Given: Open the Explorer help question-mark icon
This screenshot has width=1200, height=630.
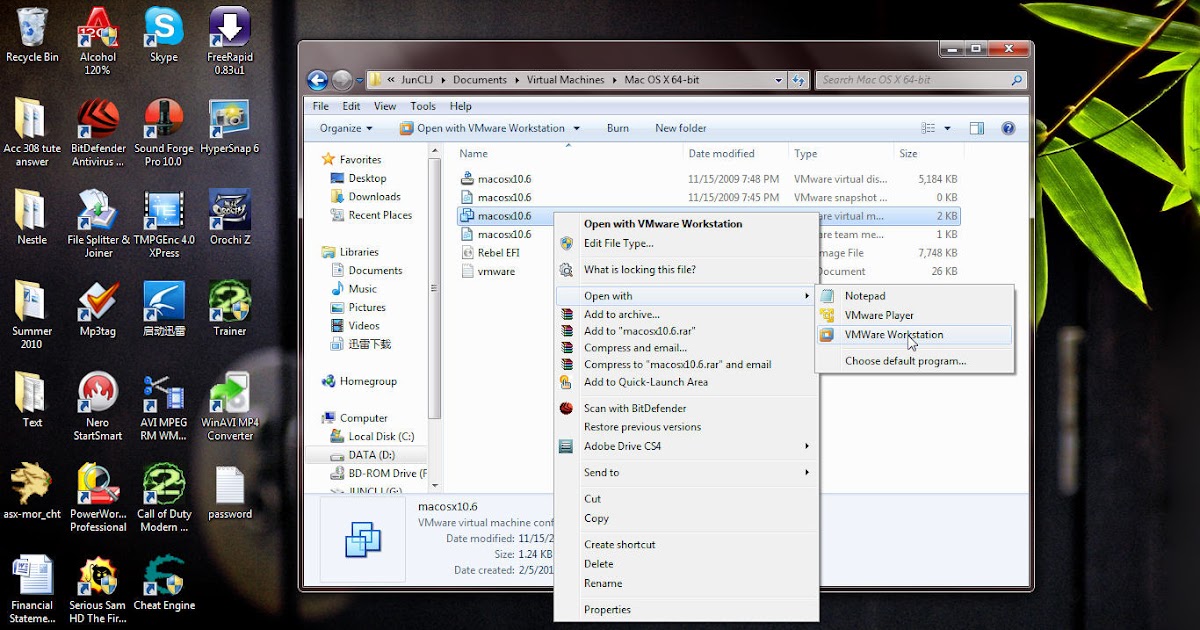Looking at the screenshot, I should [1008, 128].
